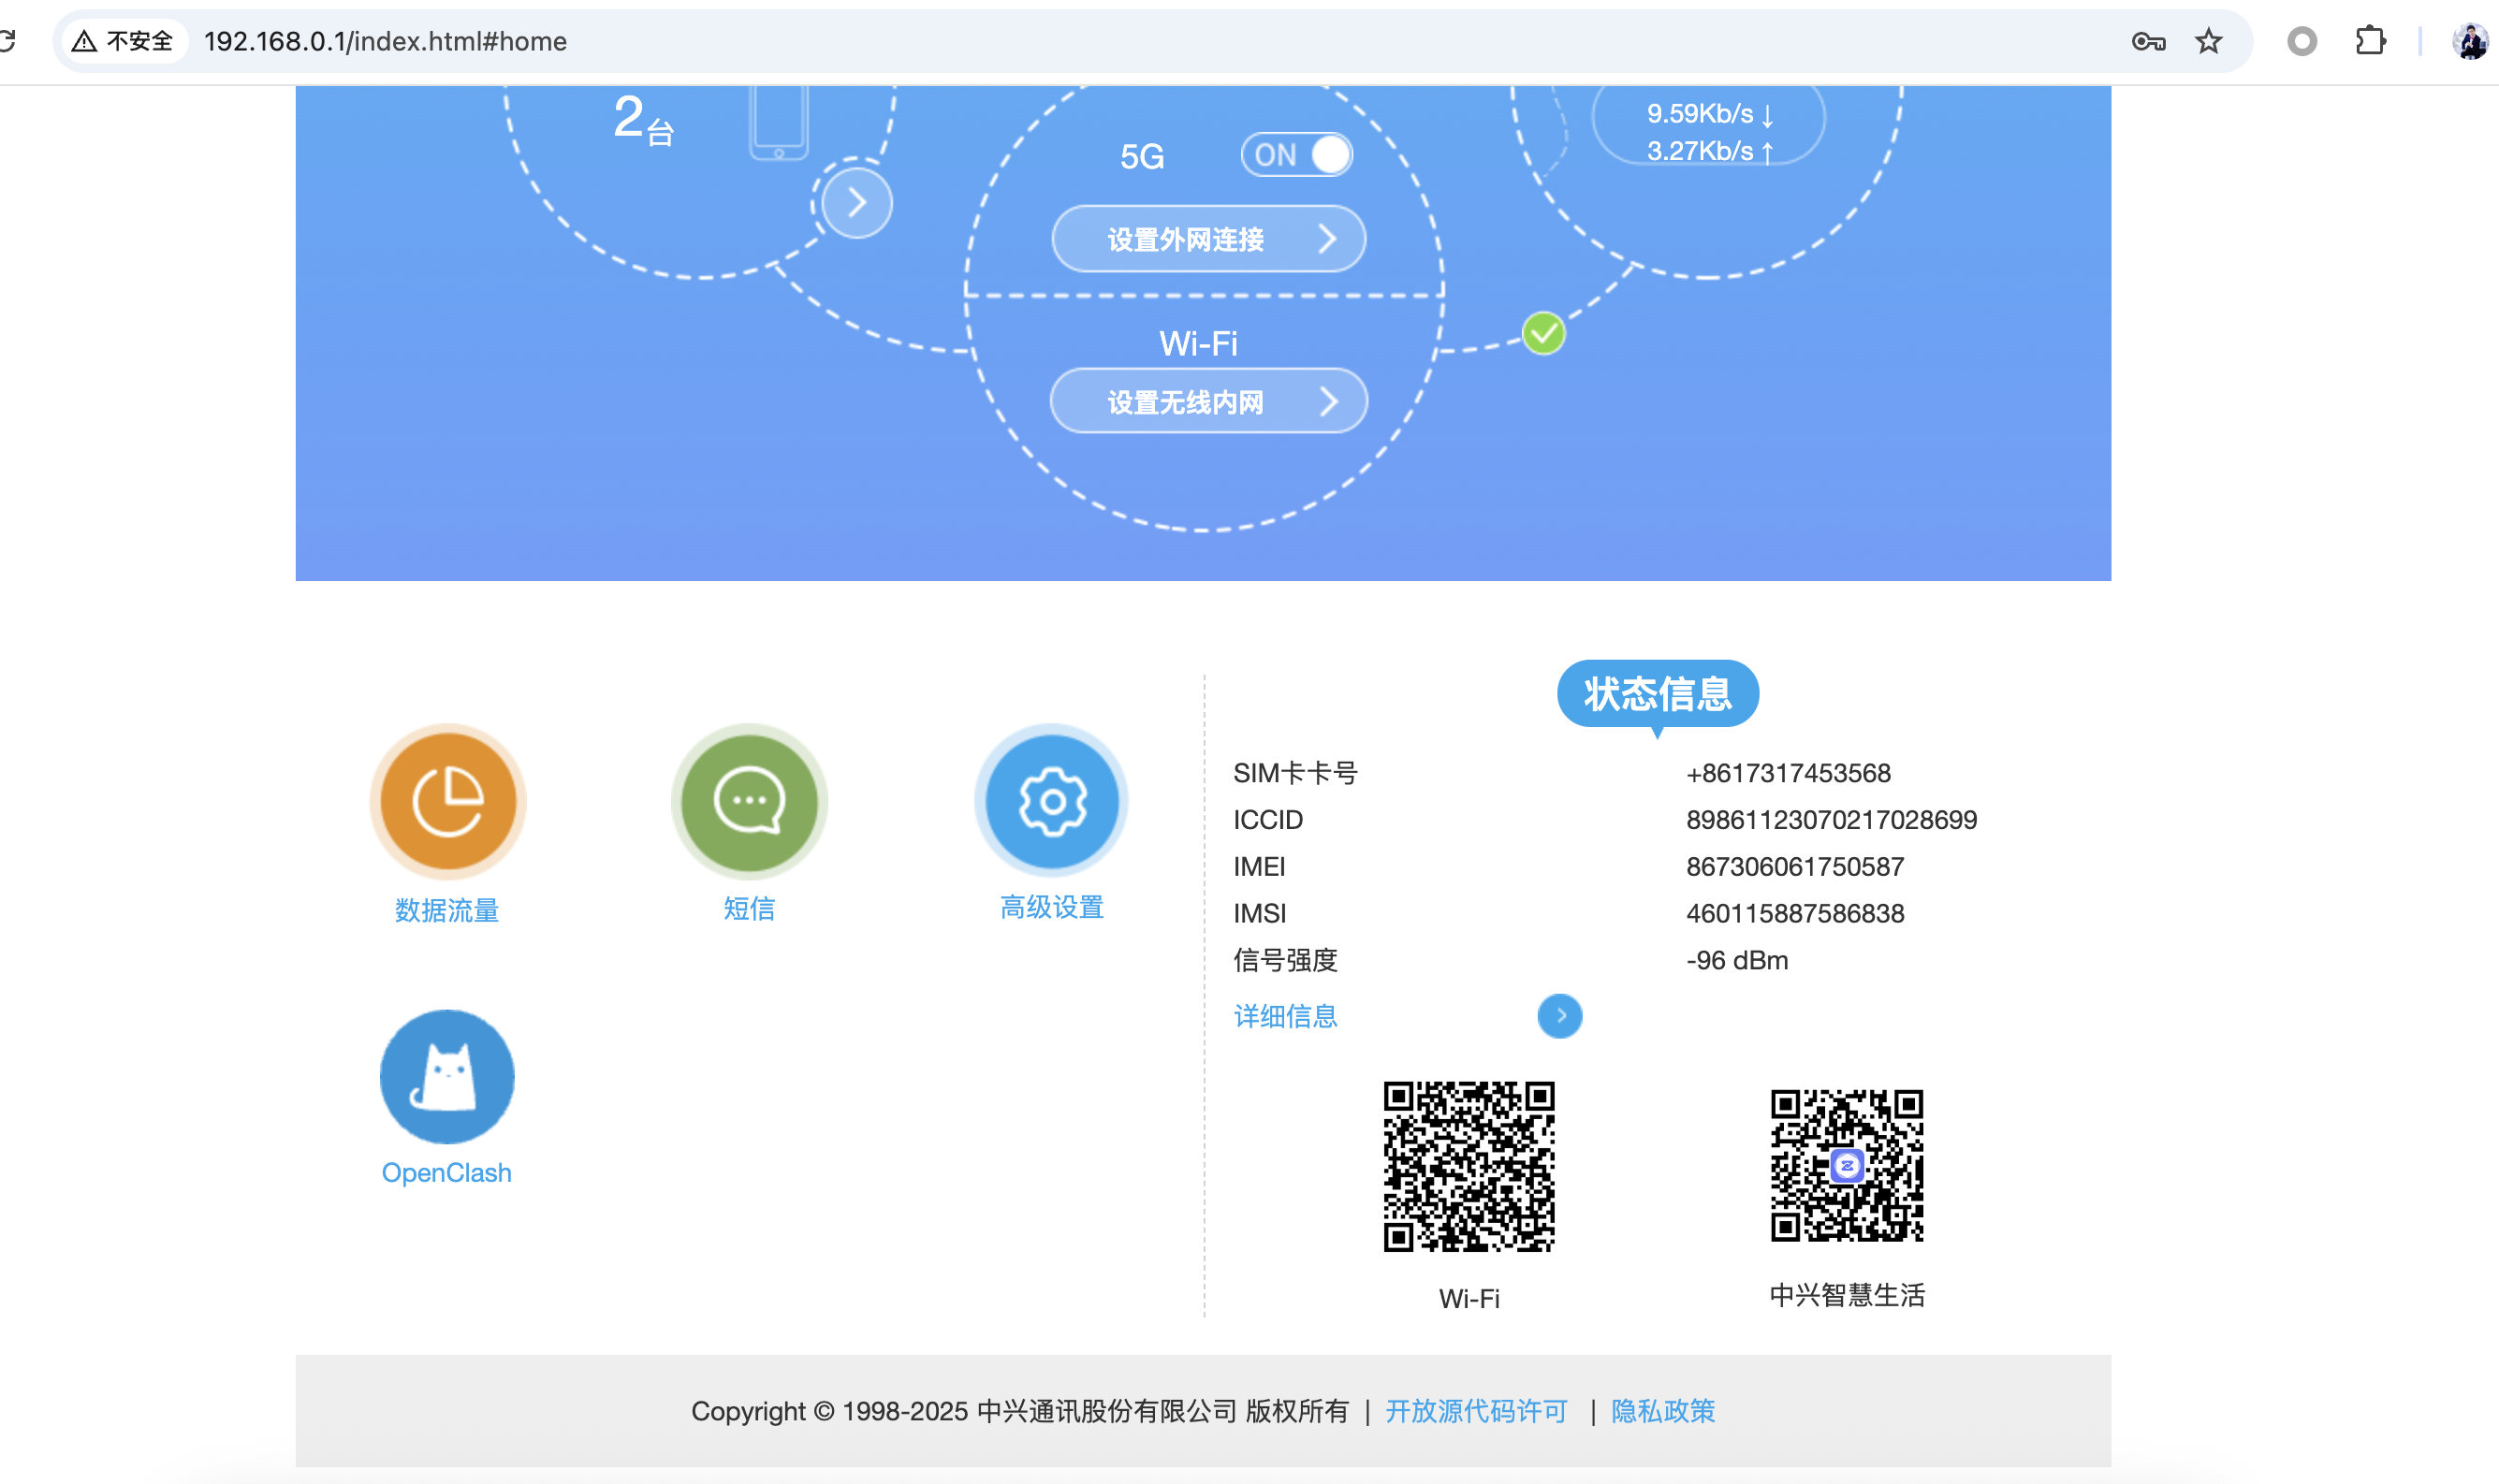This screenshot has width=2499, height=1484.
Task: Launch the OpenClash cat icon
Action: pos(447,1077)
